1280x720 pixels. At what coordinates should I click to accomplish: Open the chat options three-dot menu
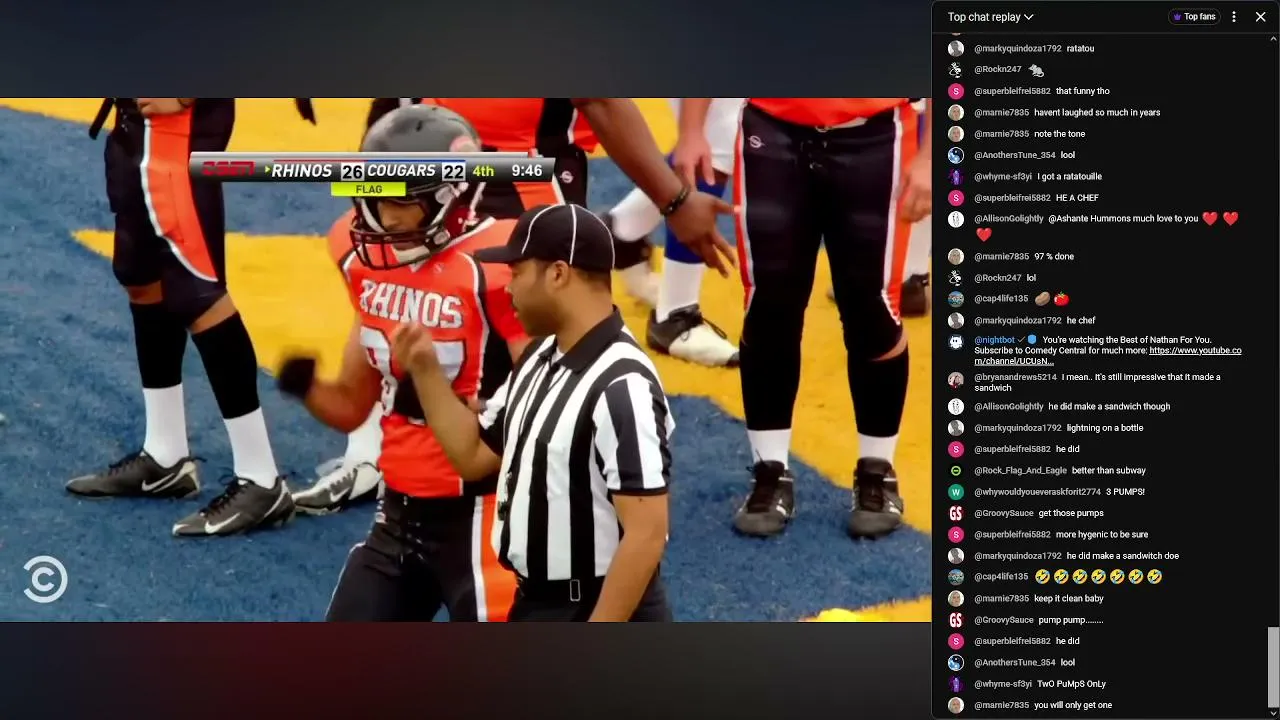1234,17
